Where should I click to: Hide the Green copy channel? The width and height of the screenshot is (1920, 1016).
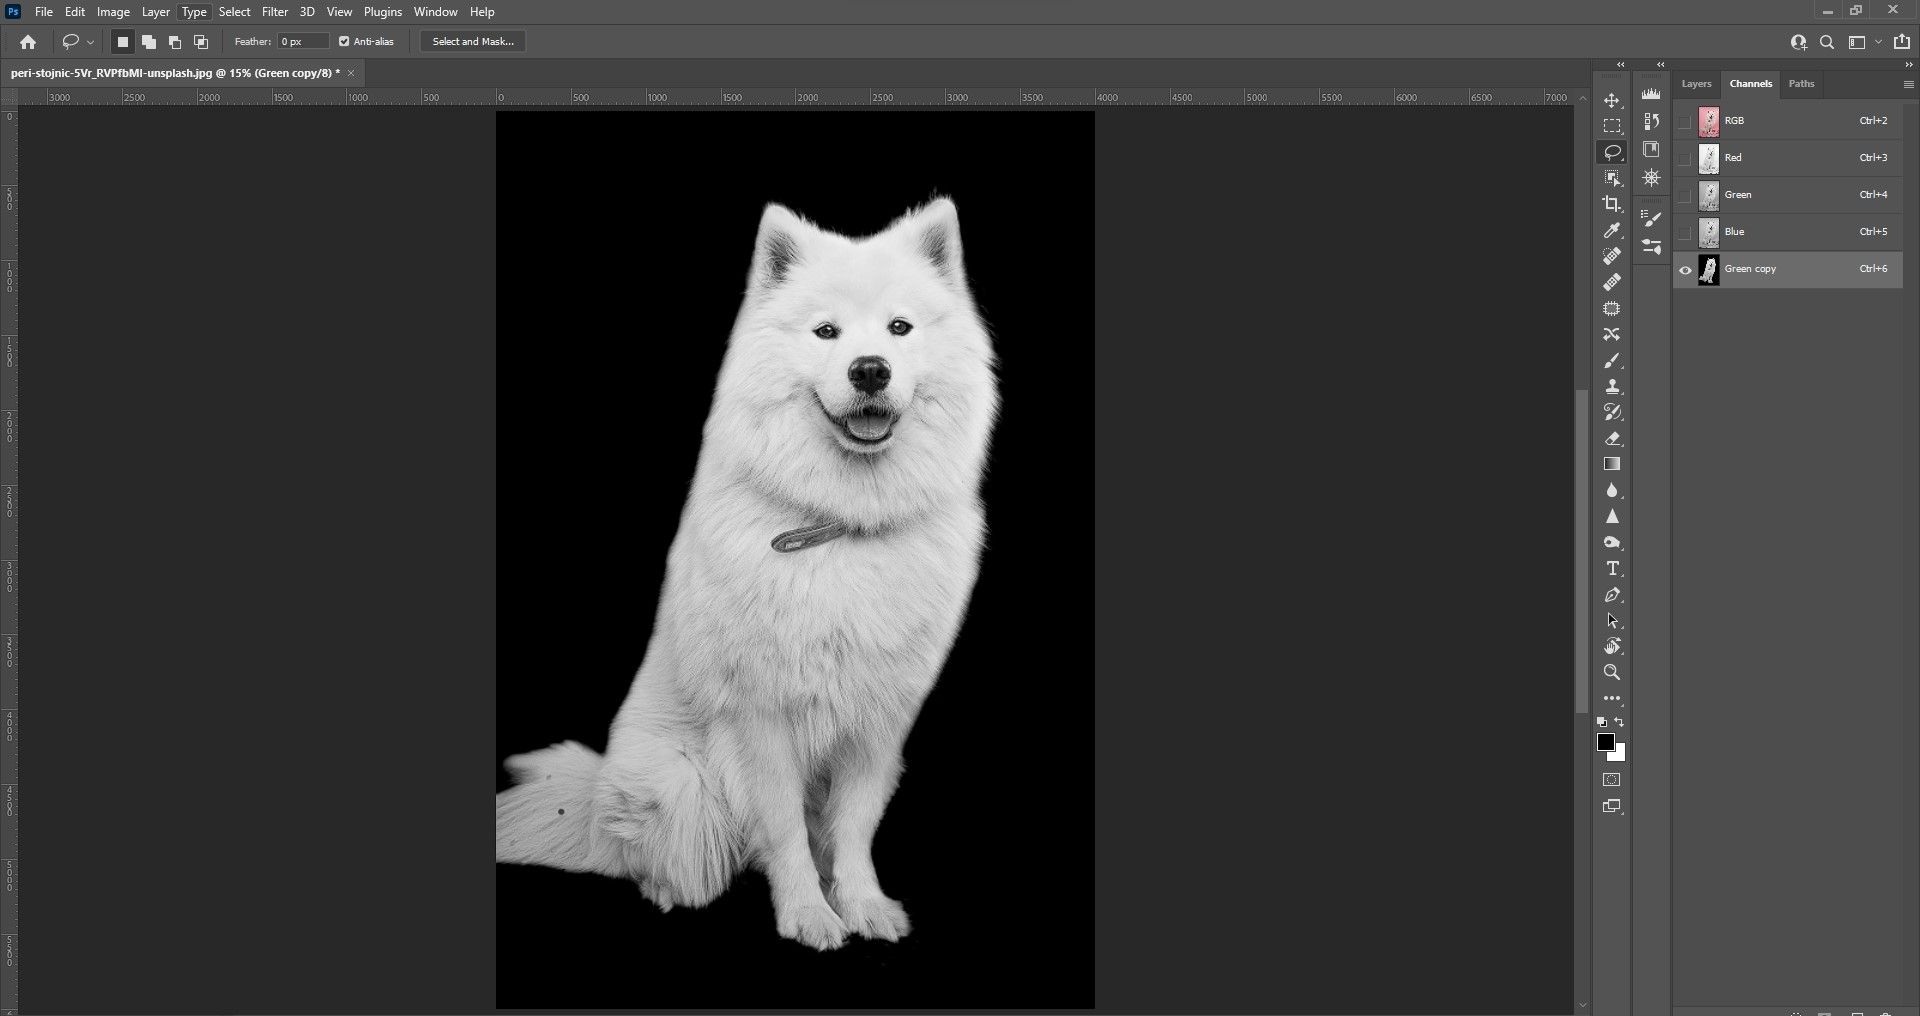click(1685, 270)
